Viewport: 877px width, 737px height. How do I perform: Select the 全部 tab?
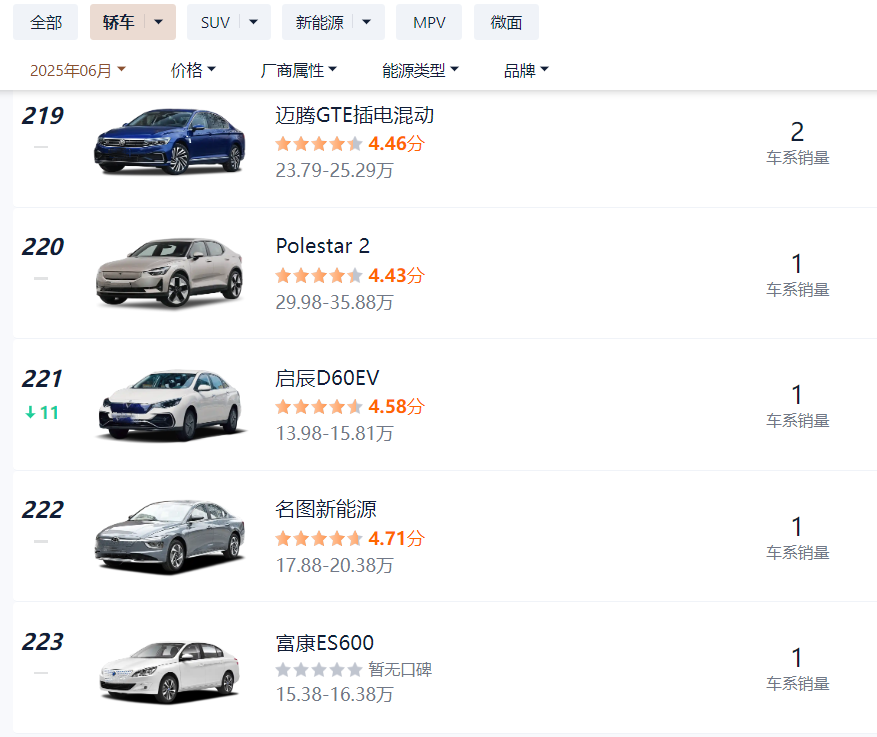tap(45, 22)
